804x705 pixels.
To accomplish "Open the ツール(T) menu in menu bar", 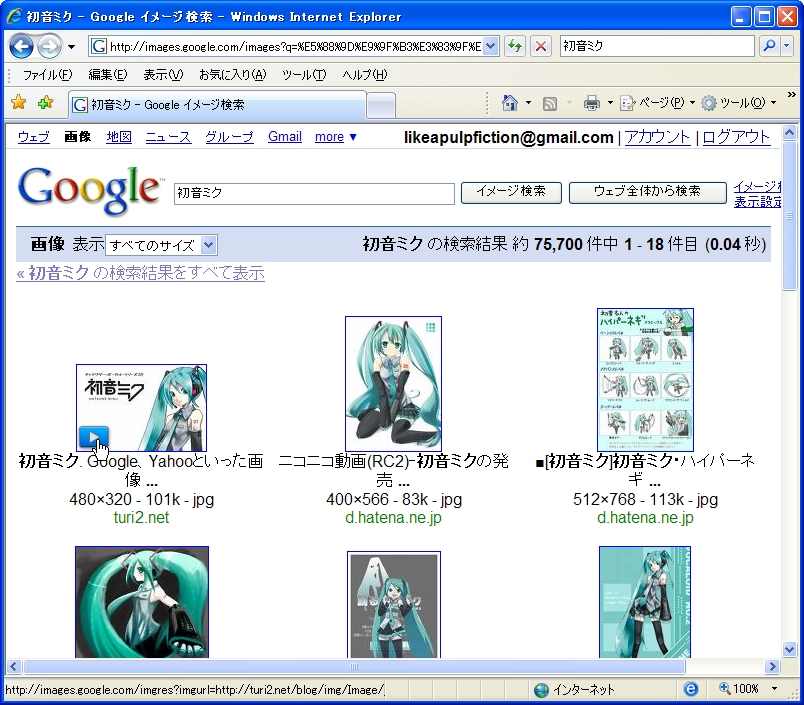I will 304,75.
